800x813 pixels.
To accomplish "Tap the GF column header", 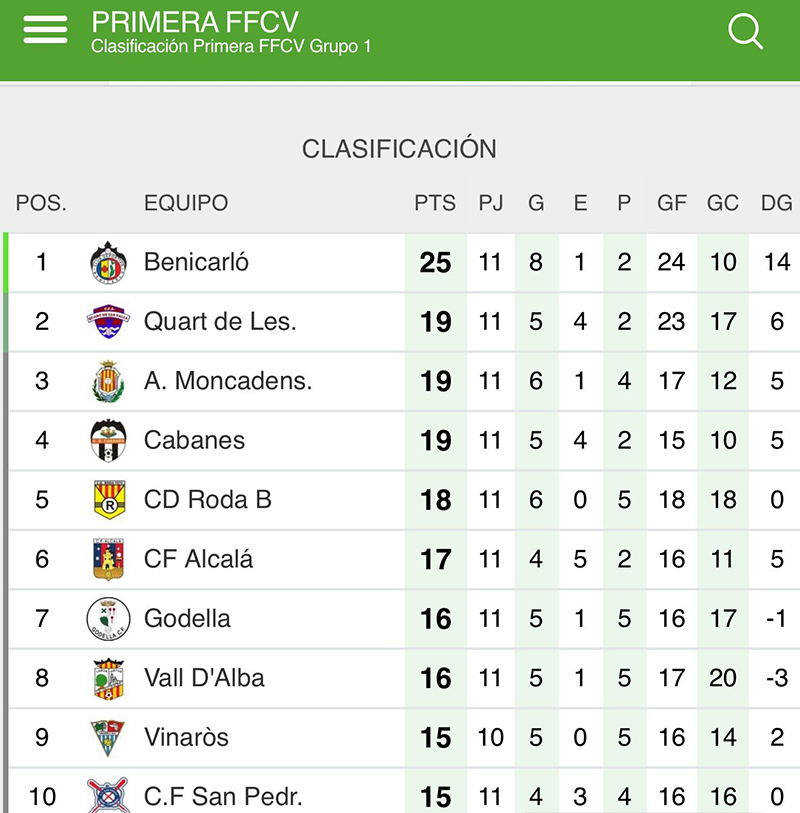I will 672,203.
